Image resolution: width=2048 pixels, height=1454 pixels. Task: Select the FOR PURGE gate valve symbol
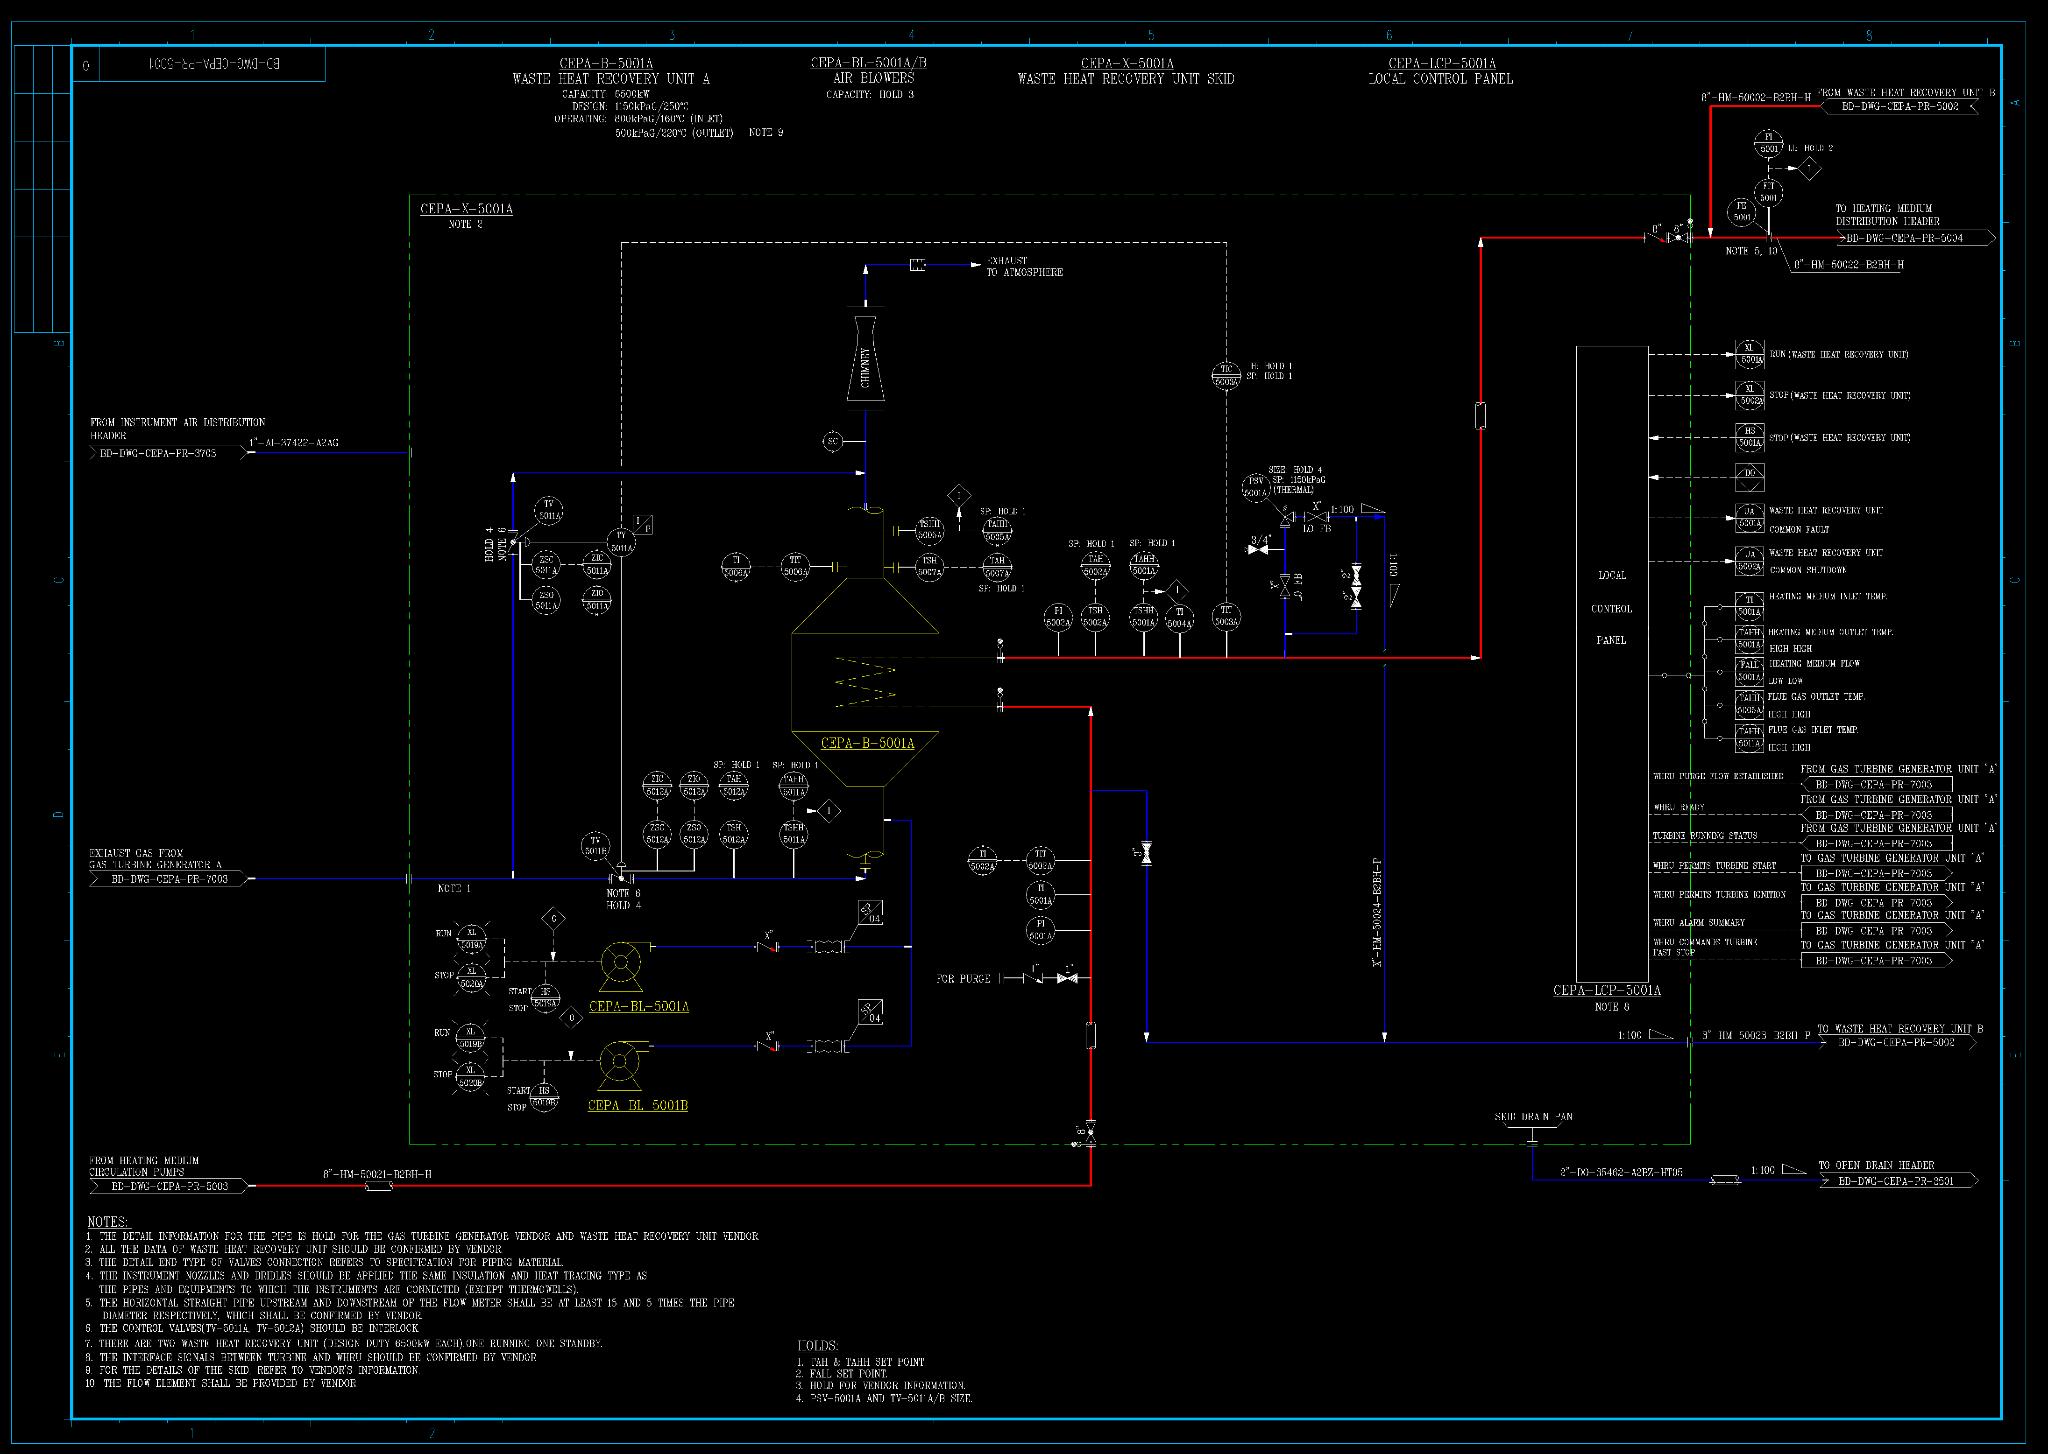(x=1068, y=977)
